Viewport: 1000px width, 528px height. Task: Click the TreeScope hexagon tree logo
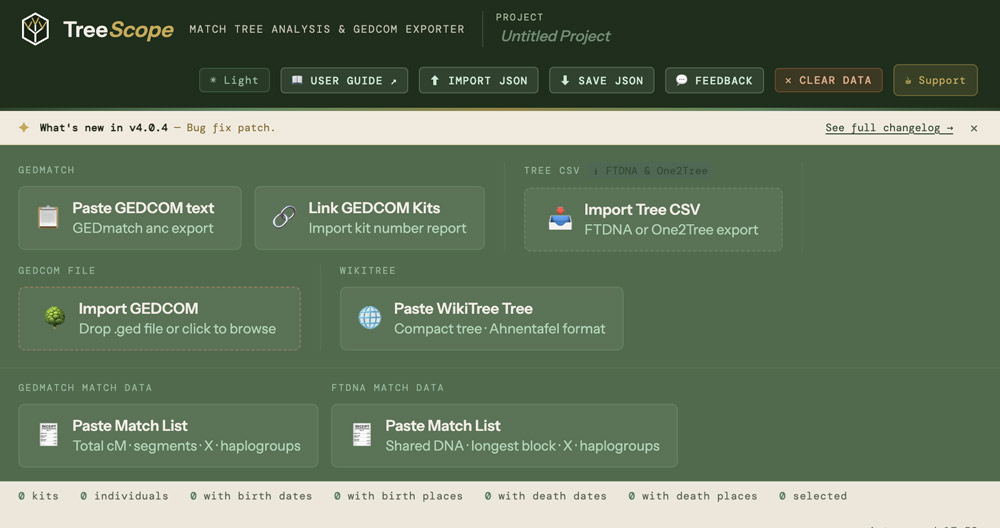point(35,29)
